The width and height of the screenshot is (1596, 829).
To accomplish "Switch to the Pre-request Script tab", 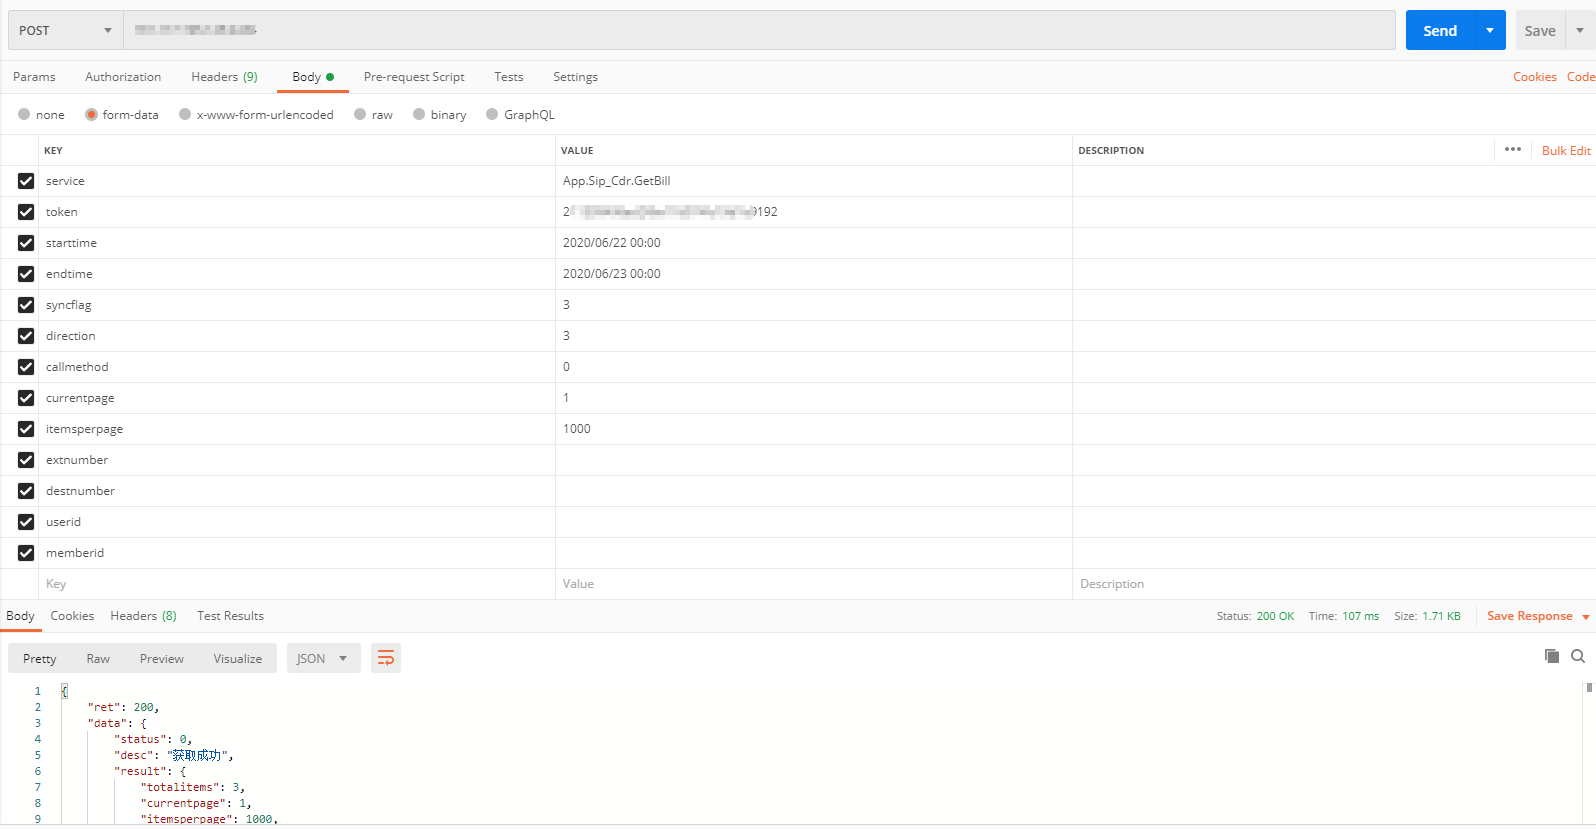I will pyautogui.click(x=414, y=77).
